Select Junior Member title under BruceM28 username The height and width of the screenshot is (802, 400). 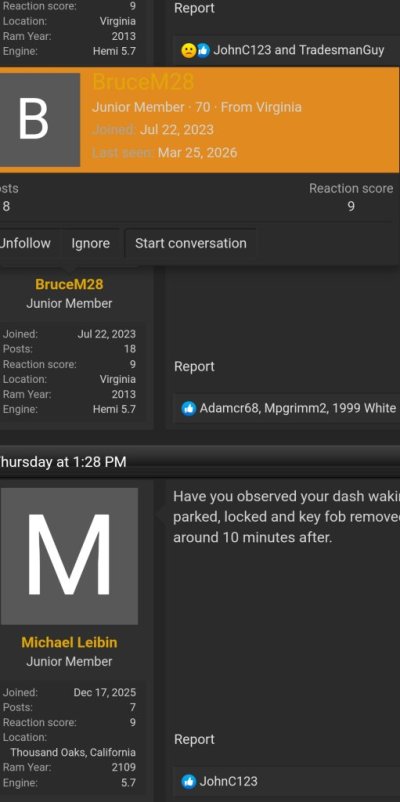(69, 303)
